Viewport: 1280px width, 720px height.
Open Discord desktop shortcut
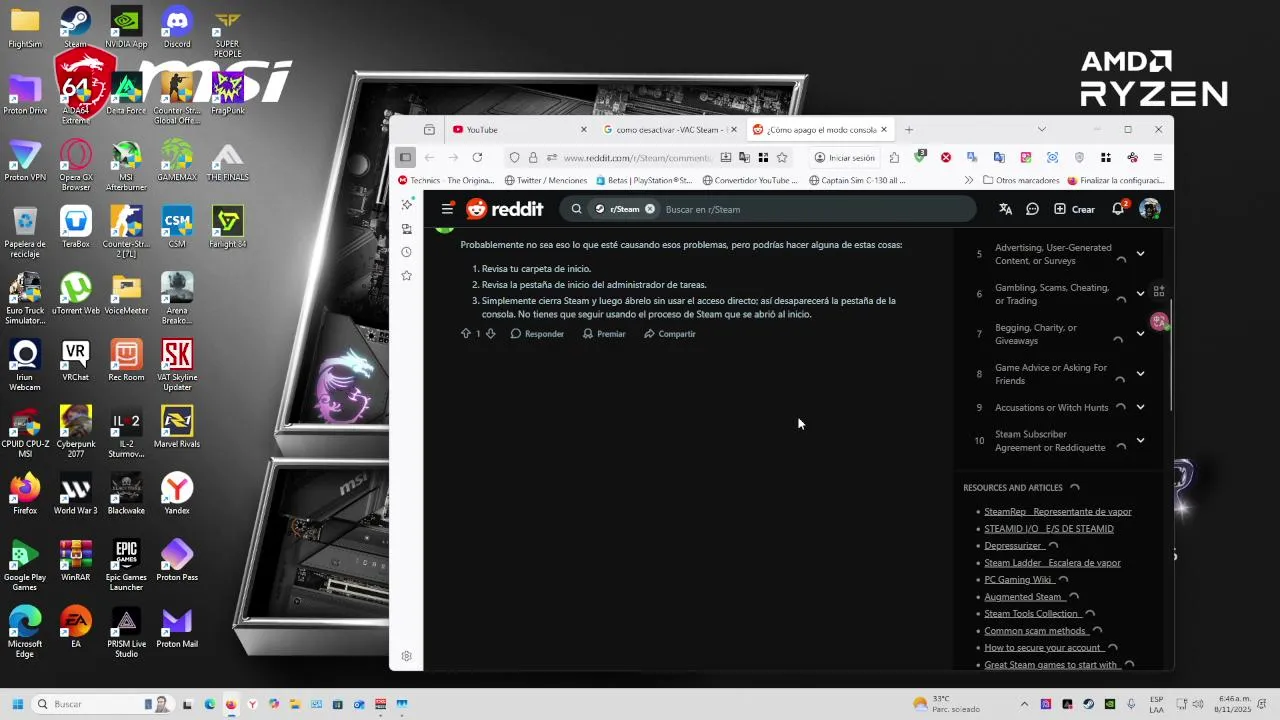[177, 27]
